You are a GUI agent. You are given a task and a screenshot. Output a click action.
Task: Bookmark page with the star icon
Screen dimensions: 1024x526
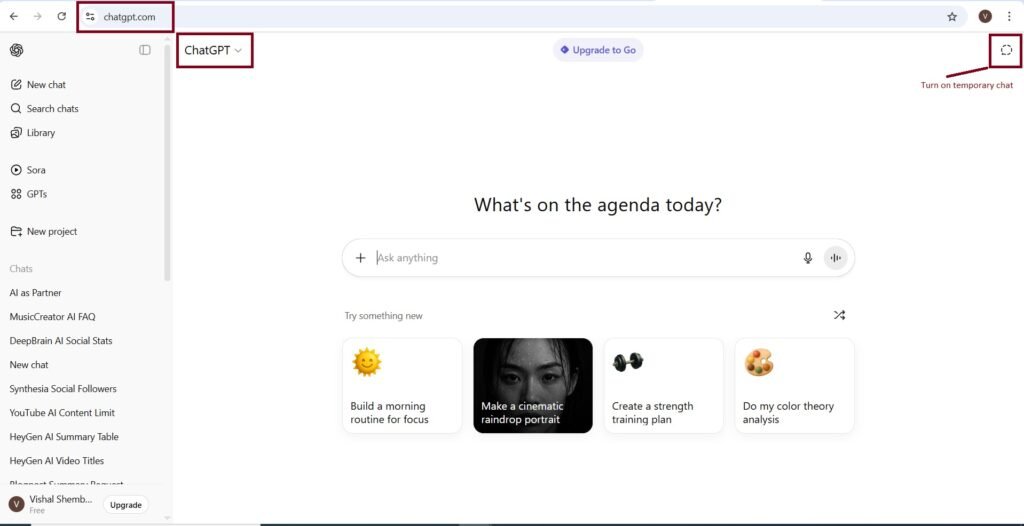coord(952,16)
